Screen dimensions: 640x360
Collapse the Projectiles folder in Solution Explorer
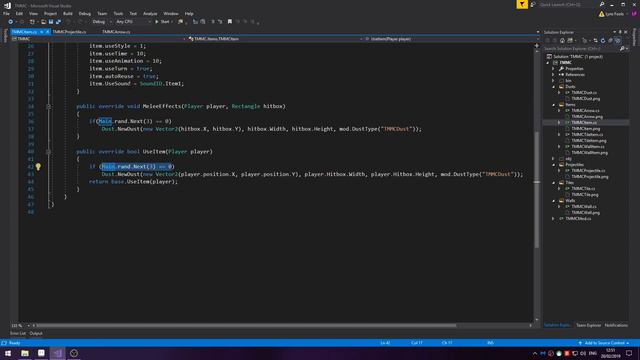(x=553, y=164)
